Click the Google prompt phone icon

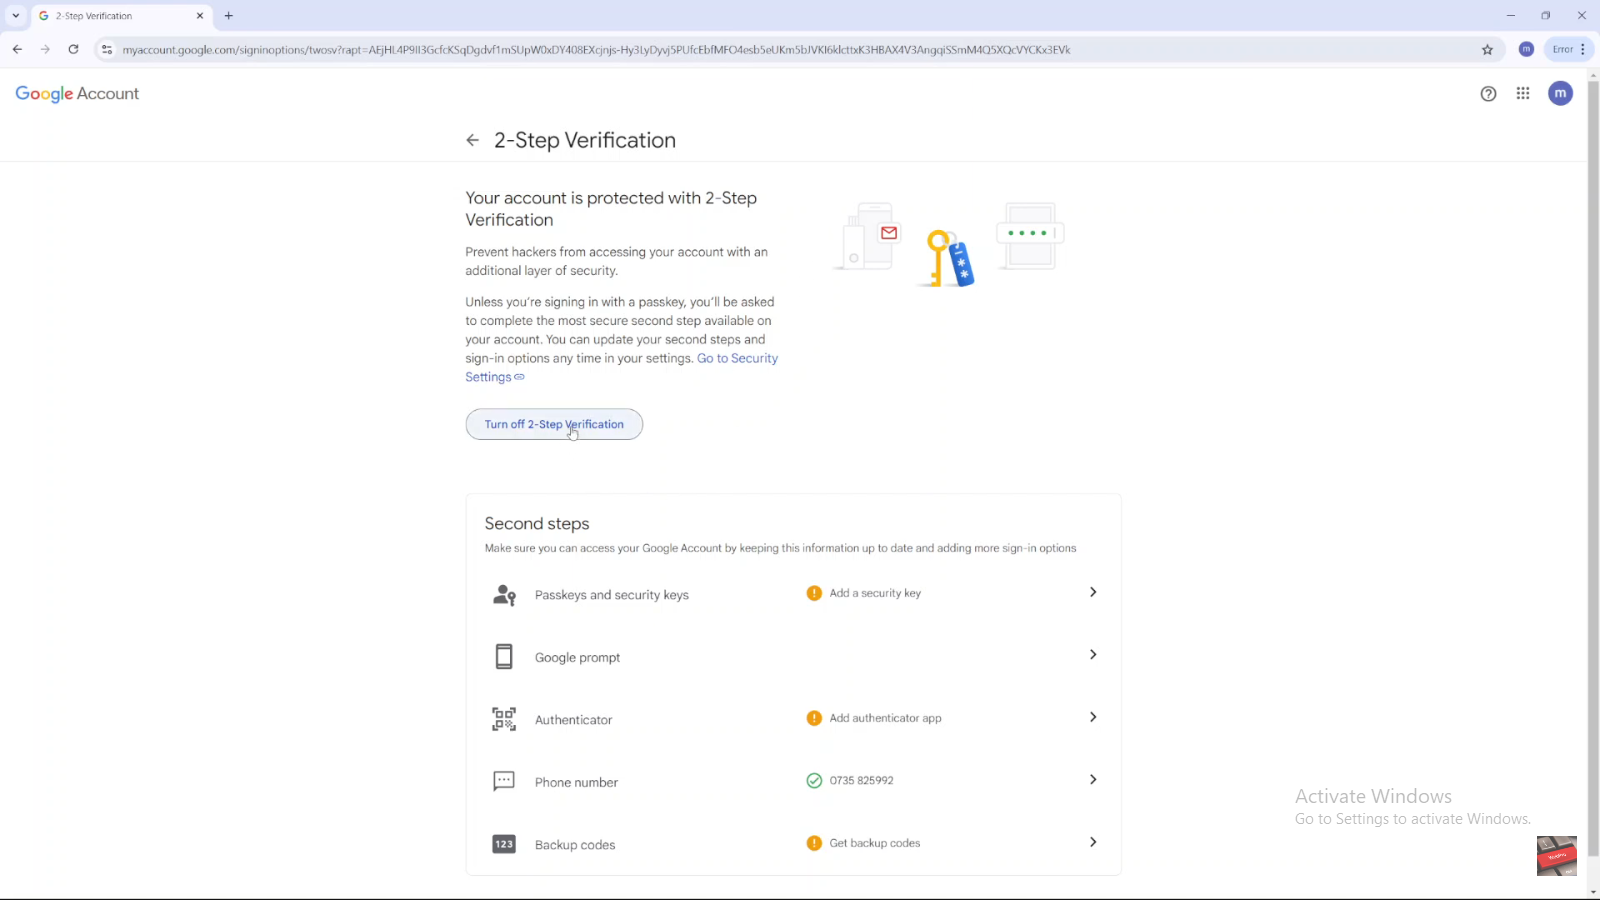point(504,656)
